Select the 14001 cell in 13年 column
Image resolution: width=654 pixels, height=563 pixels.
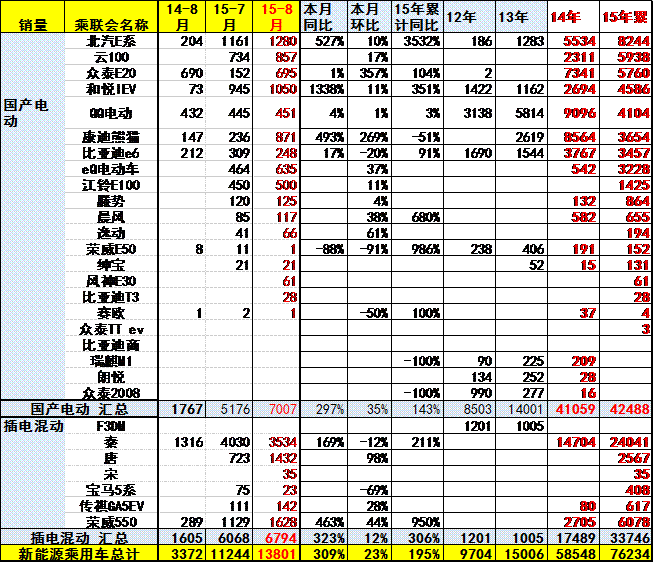coord(520,409)
